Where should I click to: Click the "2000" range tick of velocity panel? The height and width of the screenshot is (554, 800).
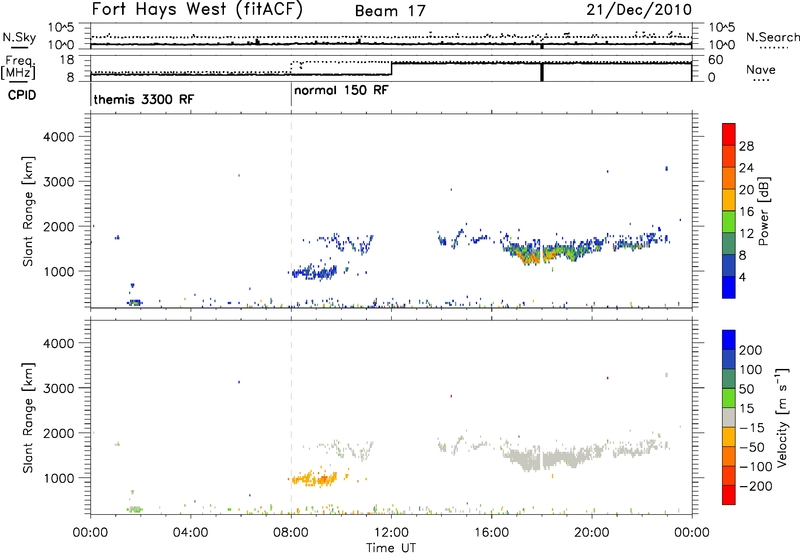pos(58,433)
